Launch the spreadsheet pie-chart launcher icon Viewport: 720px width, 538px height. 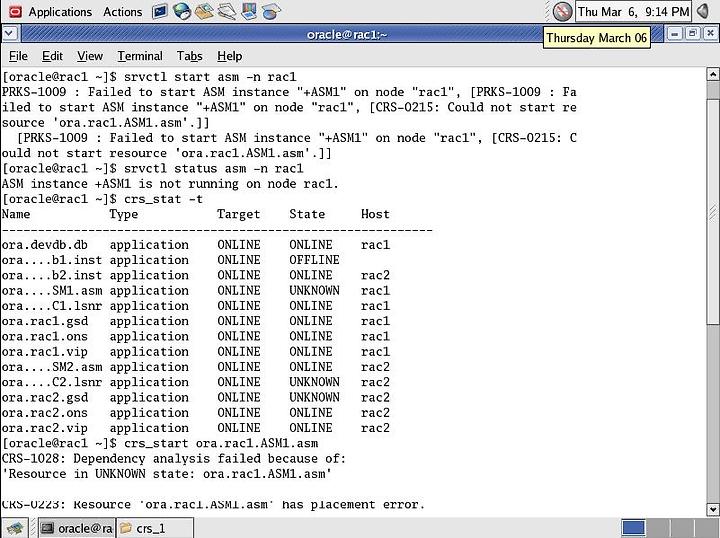(x=271, y=11)
